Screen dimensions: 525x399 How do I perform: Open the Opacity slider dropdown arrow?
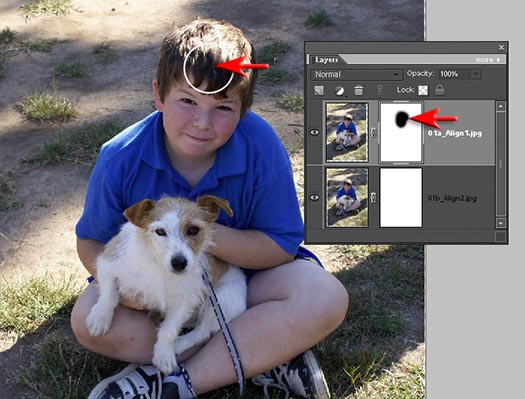tap(476, 74)
